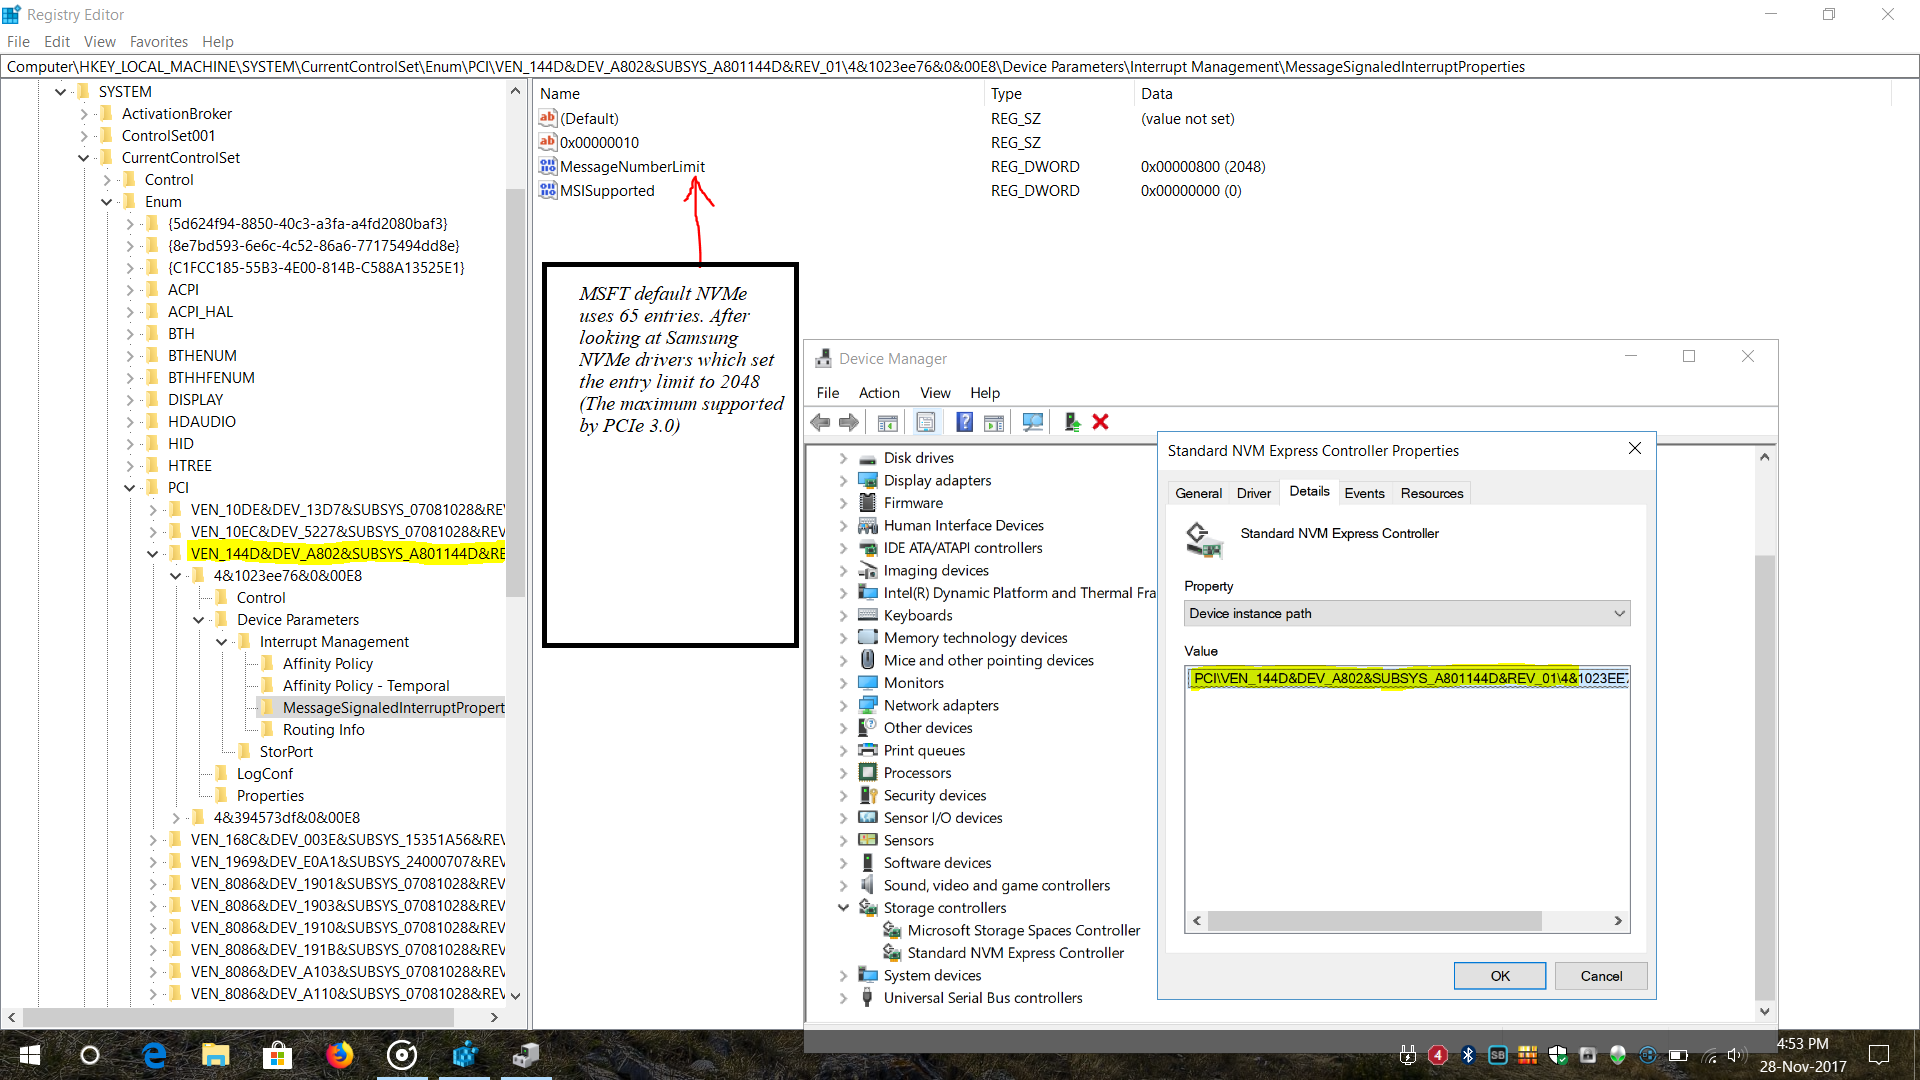Click the device instance path value
The height and width of the screenshot is (1080, 1920).
click(1409, 678)
